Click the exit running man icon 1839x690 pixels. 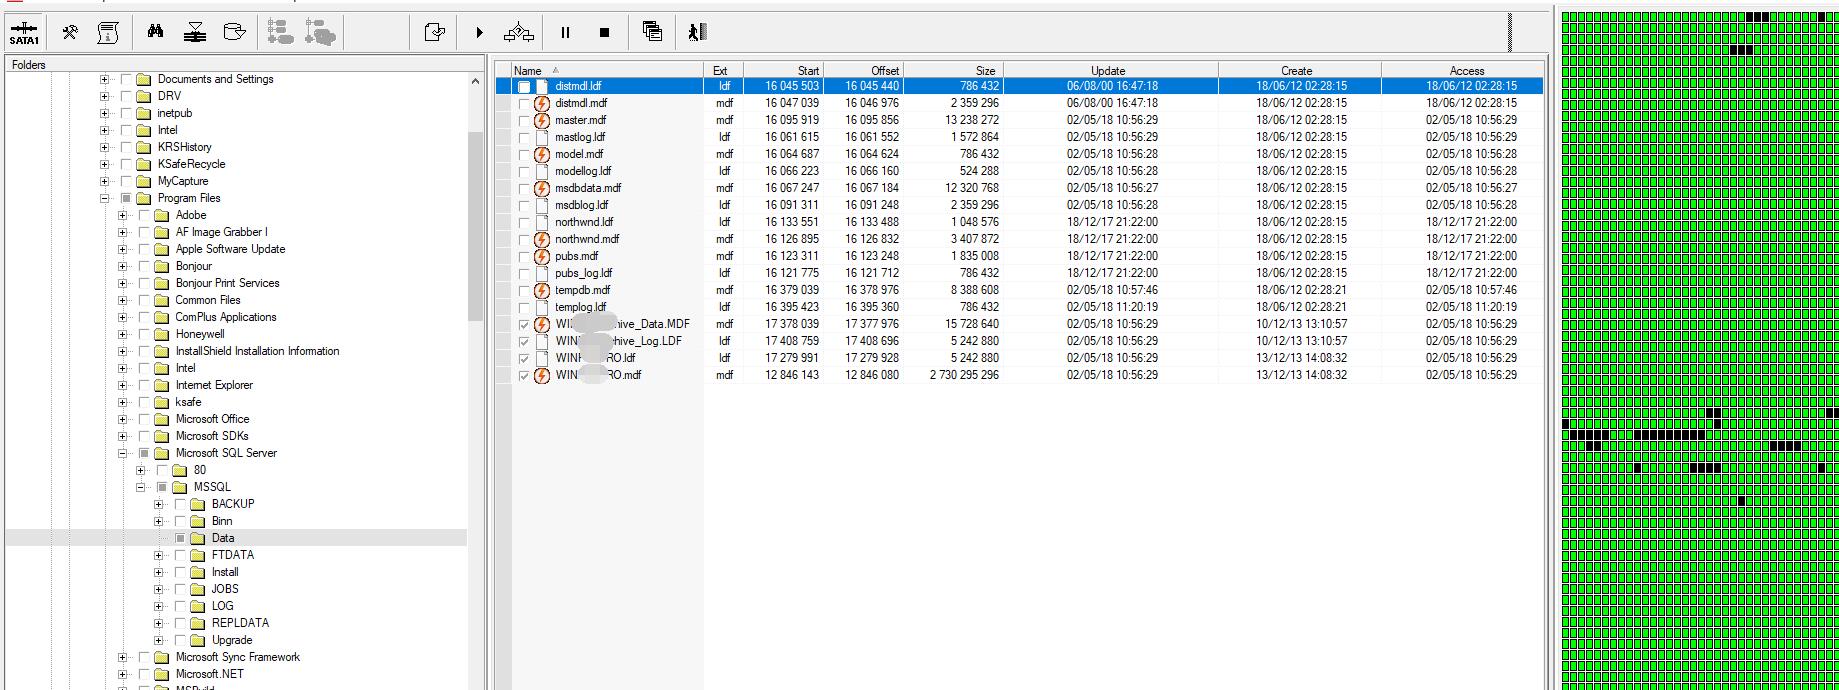click(x=697, y=32)
